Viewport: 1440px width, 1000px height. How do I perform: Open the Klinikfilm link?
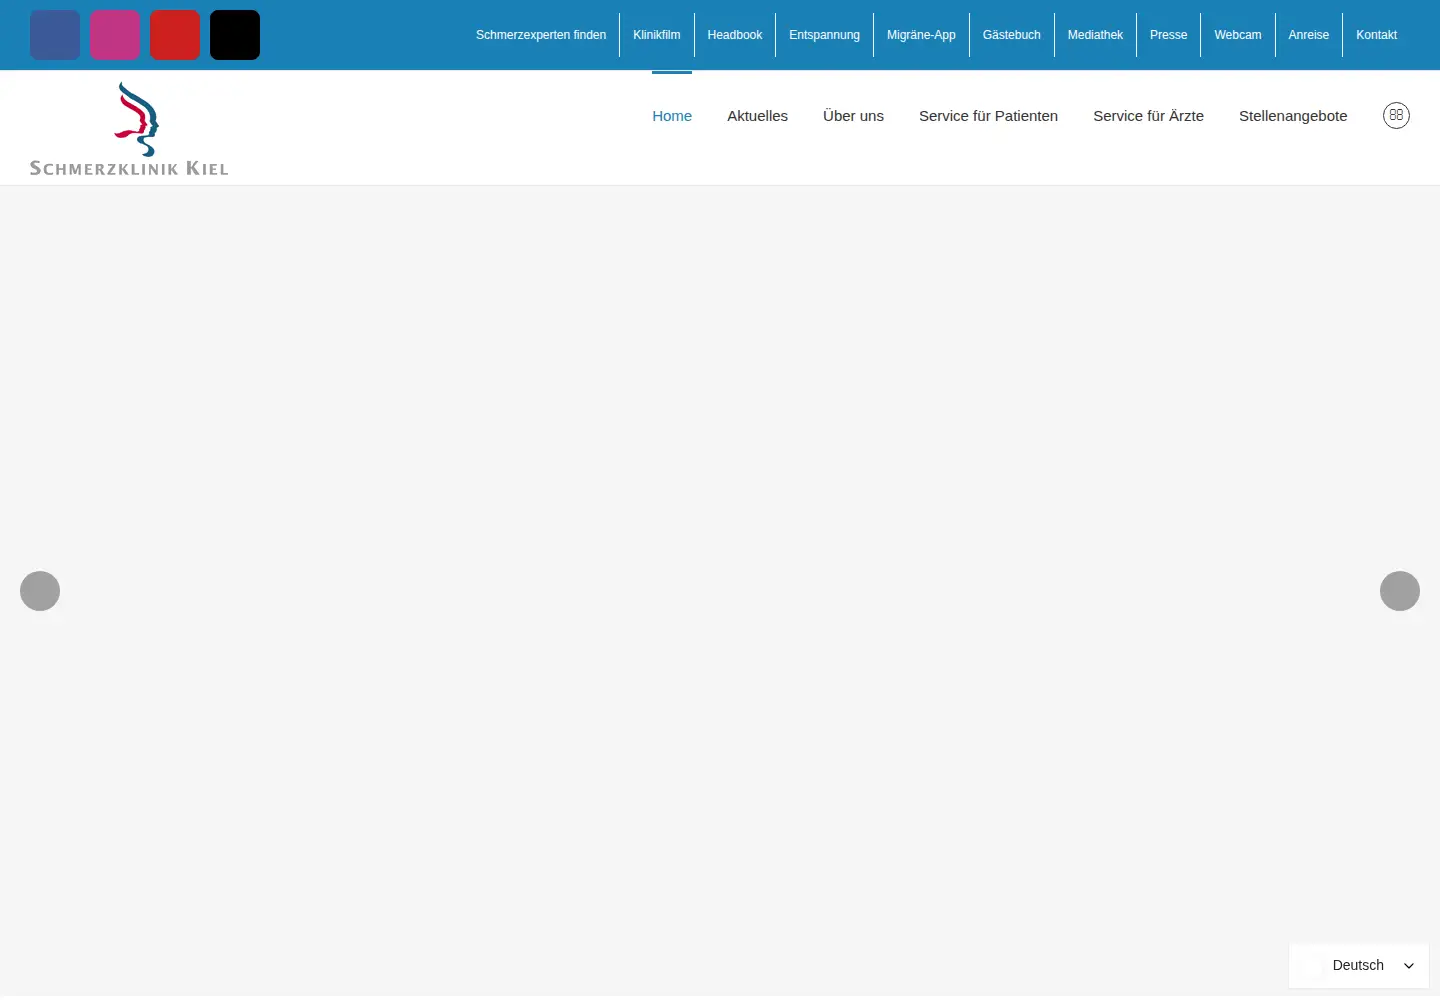656,35
